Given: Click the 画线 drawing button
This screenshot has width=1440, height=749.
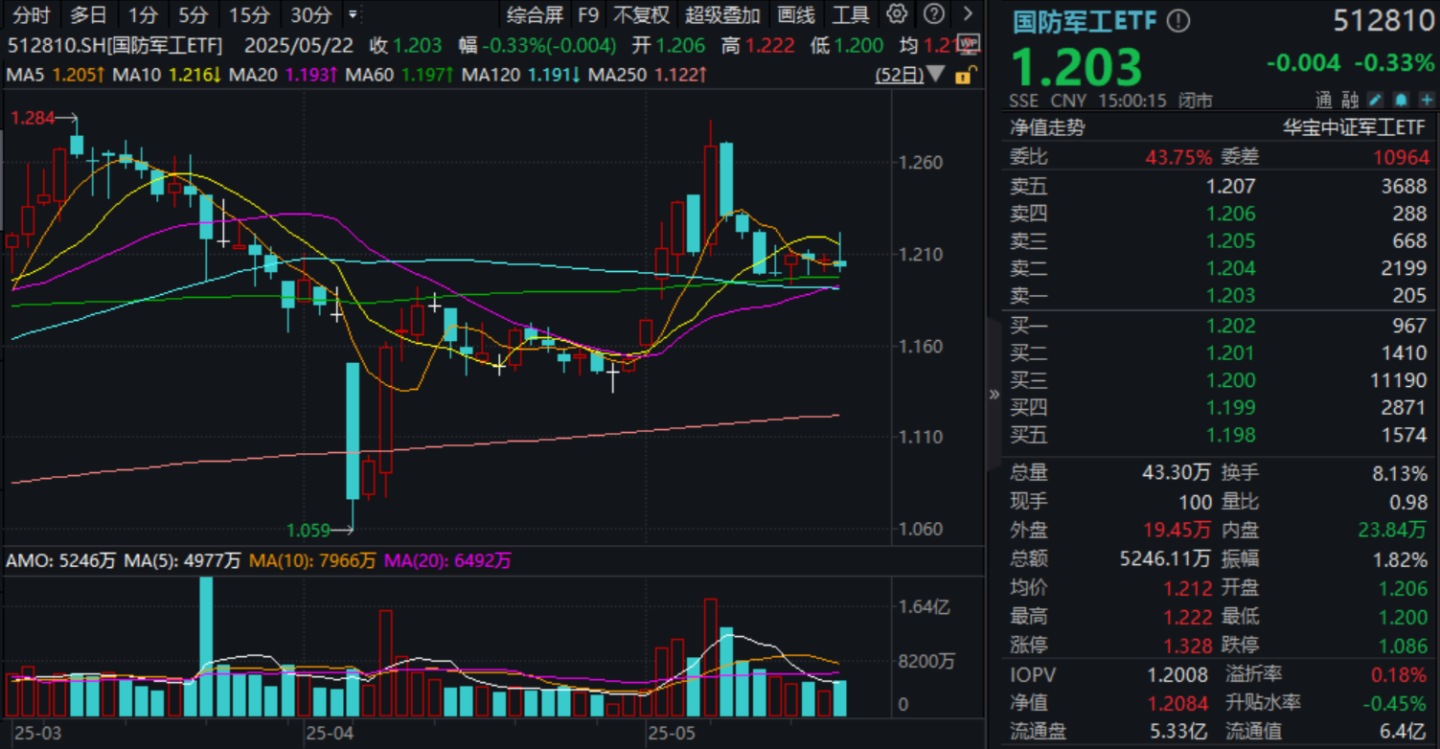Looking at the screenshot, I should click(x=796, y=15).
